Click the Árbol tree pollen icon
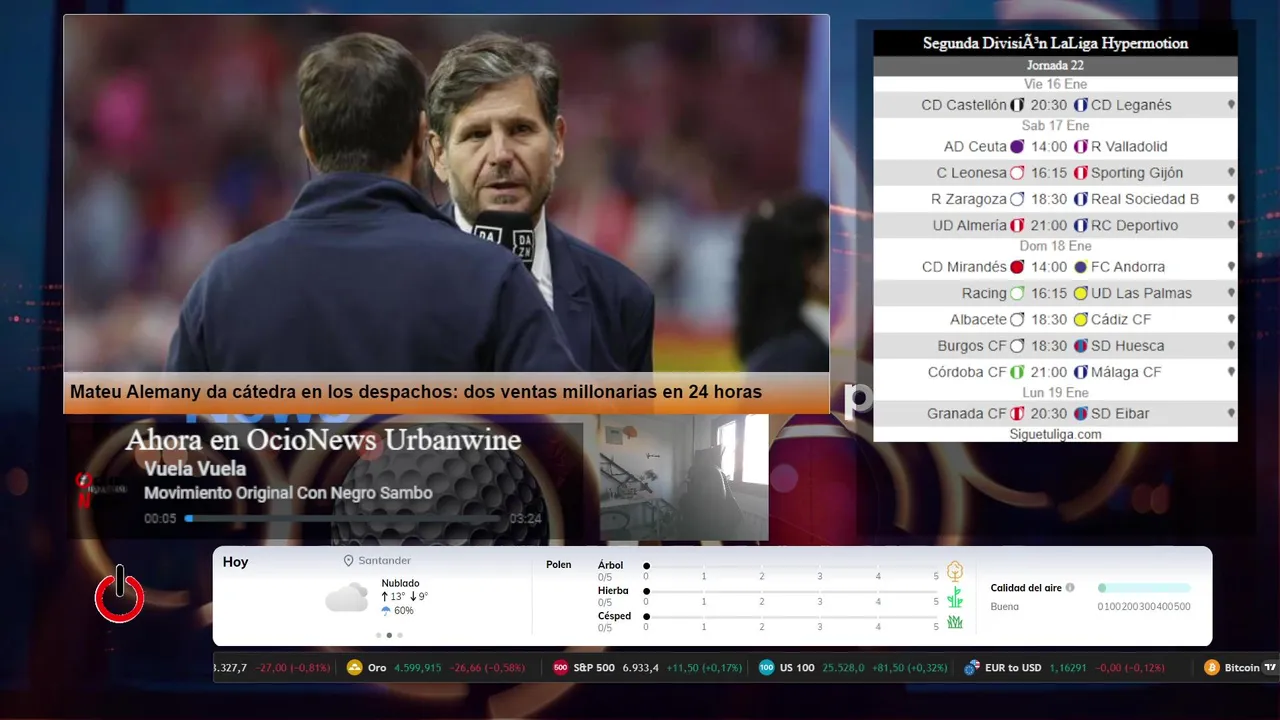The width and height of the screenshot is (1280, 720). (955, 571)
